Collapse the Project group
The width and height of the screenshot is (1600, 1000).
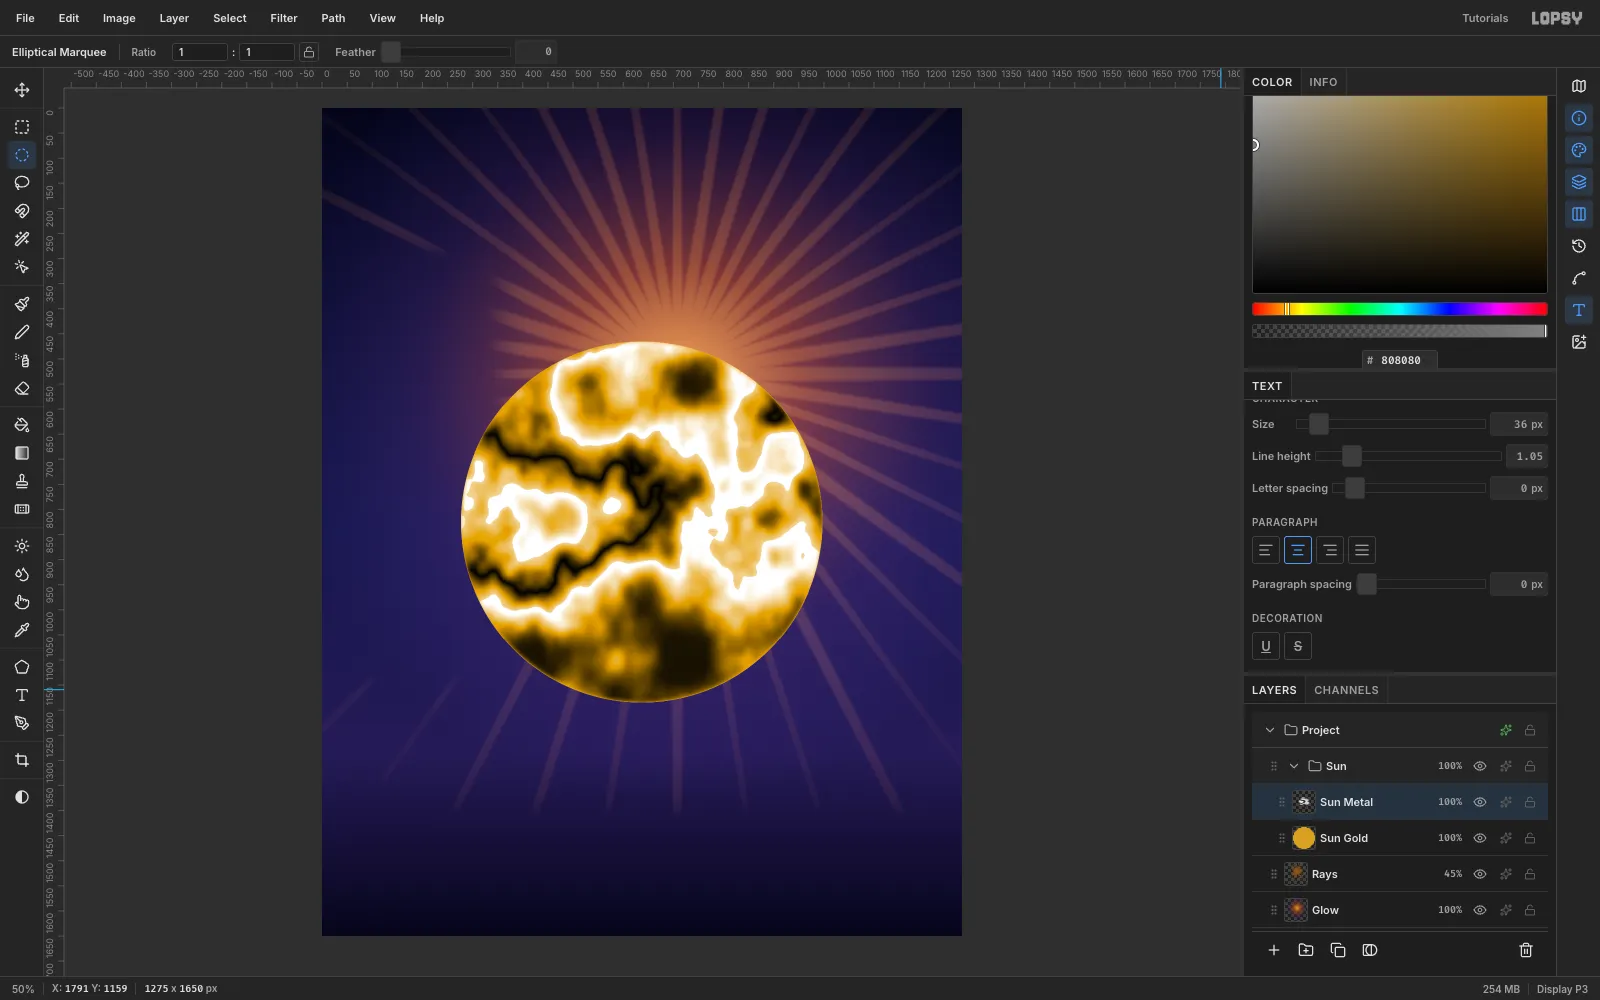click(x=1270, y=730)
